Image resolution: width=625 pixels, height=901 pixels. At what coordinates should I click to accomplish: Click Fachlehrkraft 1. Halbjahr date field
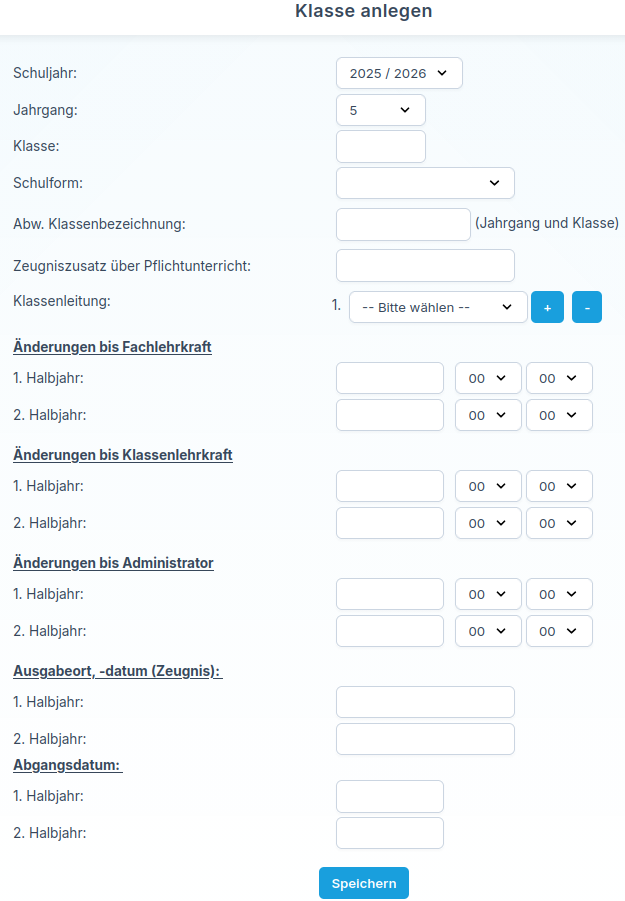pos(390,378)
